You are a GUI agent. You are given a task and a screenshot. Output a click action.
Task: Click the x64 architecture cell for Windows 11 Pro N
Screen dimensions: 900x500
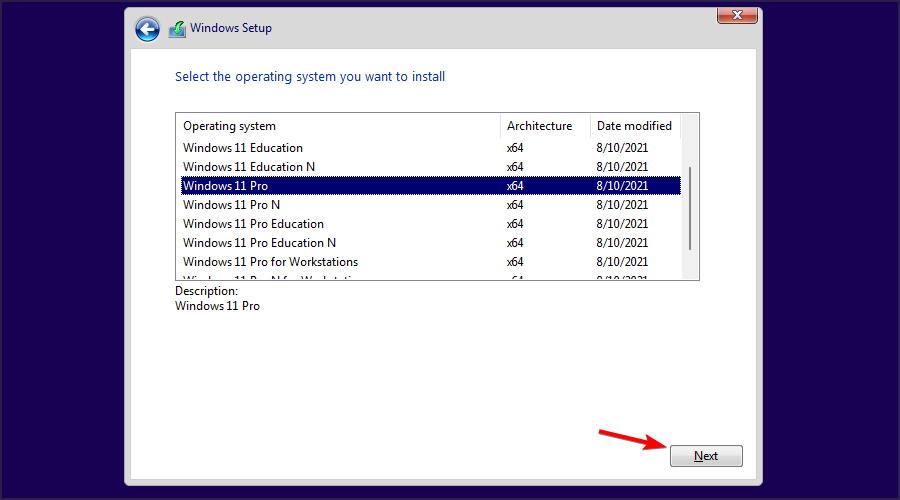coord(515,205)
